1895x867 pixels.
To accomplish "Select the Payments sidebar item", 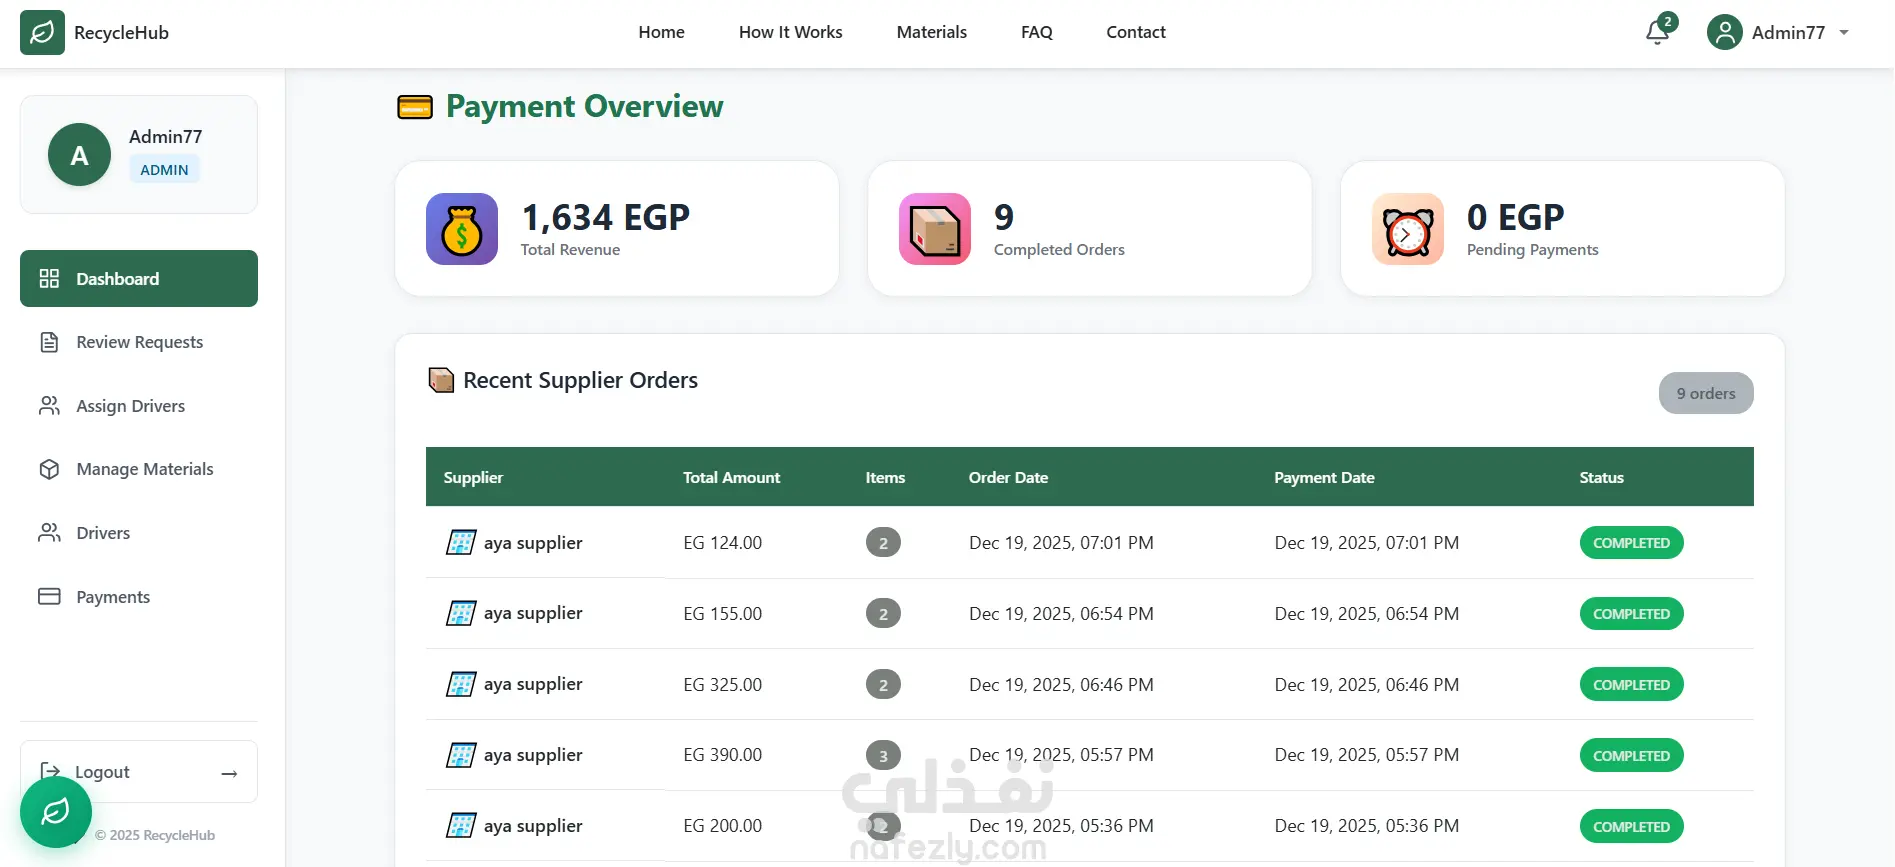I will [x=113, y=597].
